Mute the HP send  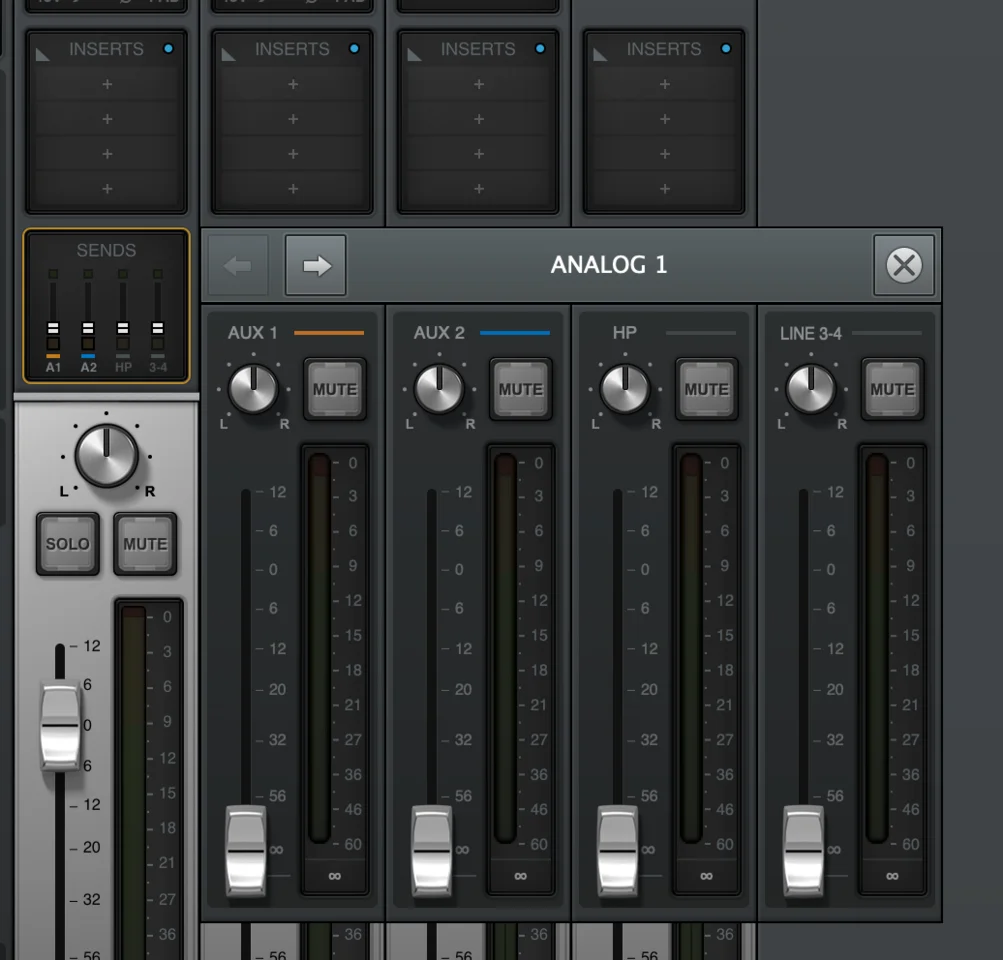coord(706,389)
